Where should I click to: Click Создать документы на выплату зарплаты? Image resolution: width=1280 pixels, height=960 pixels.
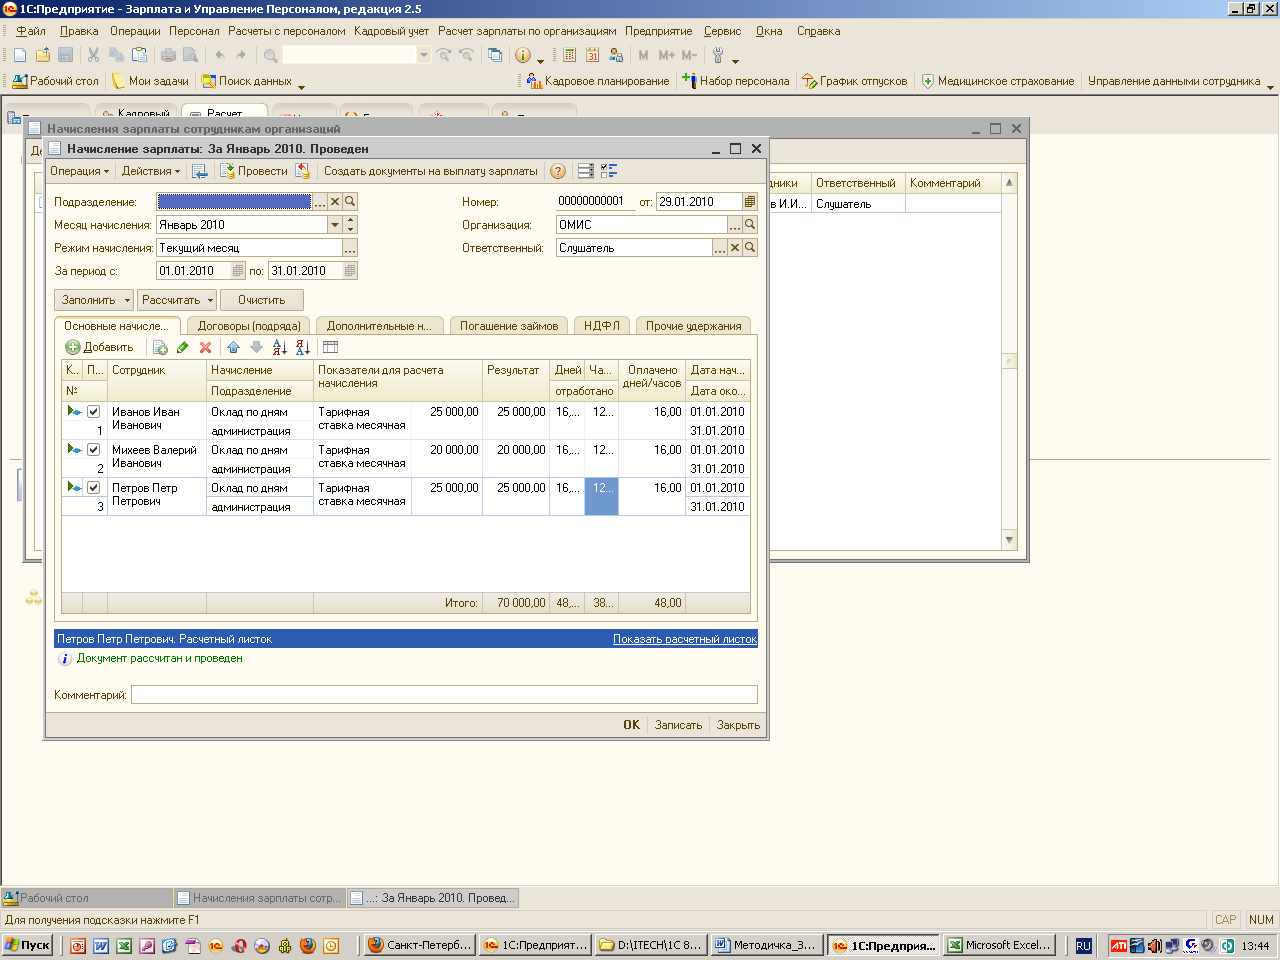click(x=430, y=171)
